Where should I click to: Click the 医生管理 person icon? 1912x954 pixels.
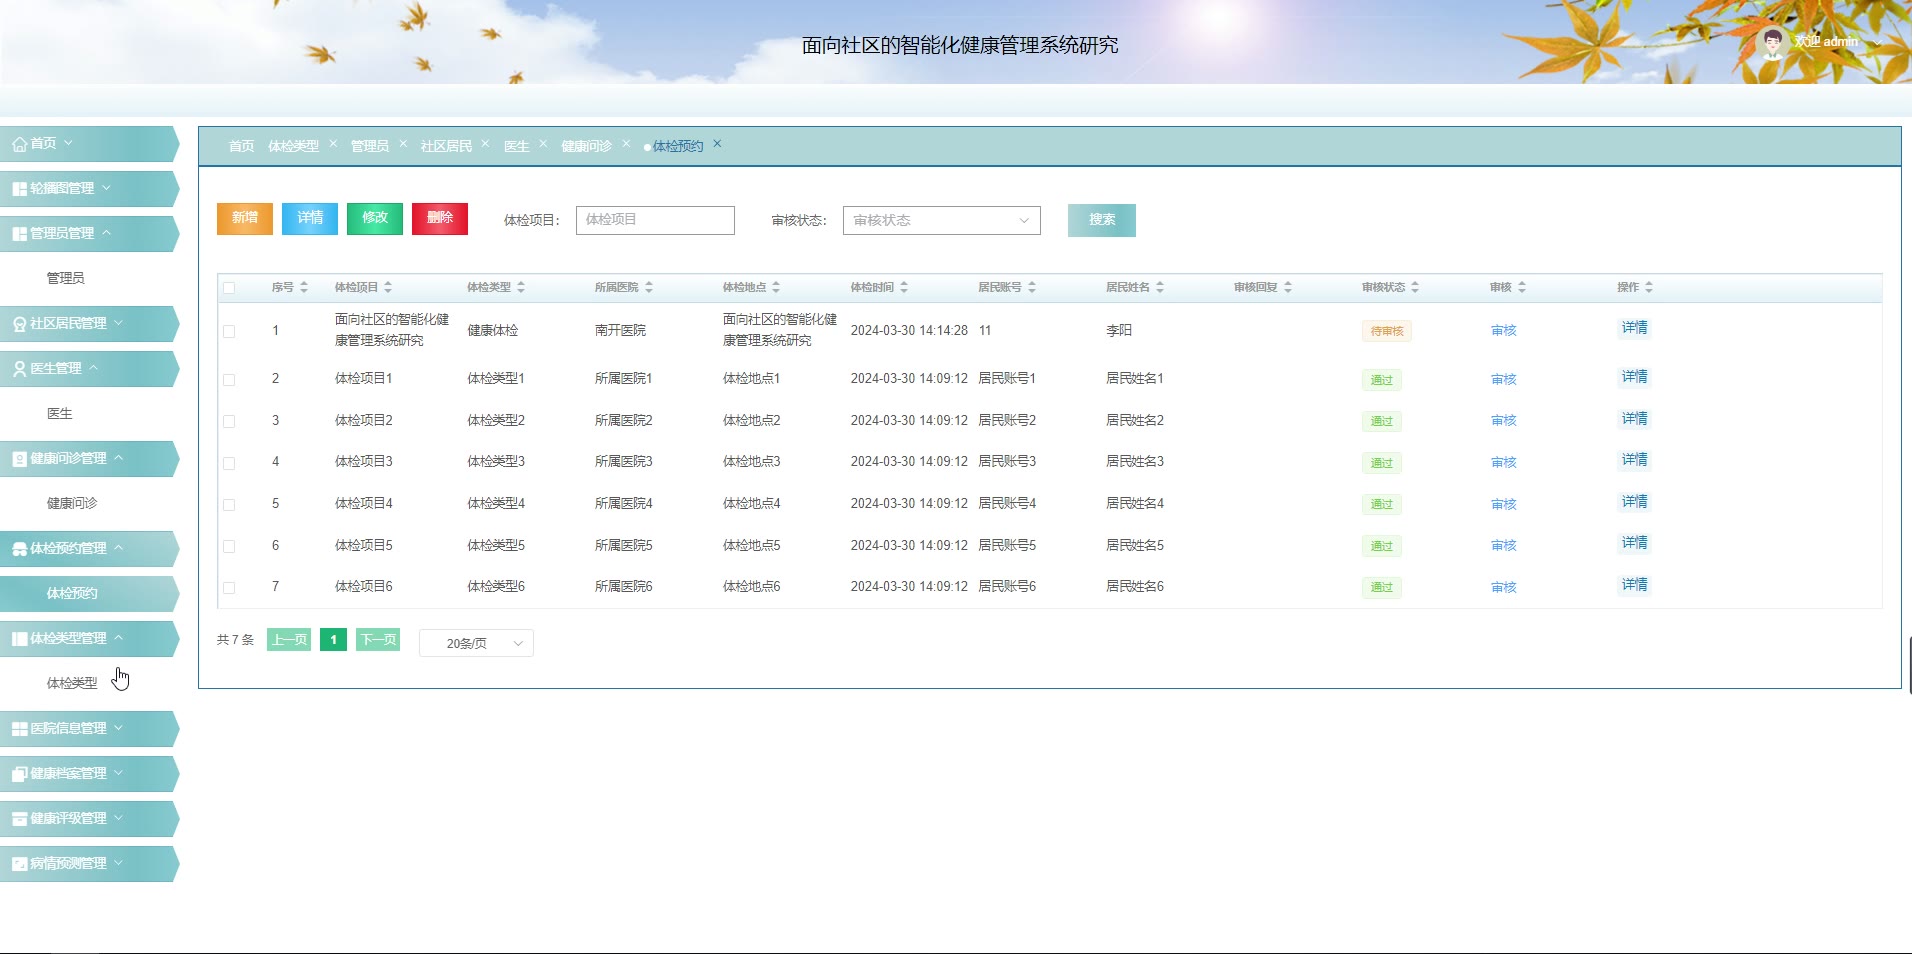[19, 369]
